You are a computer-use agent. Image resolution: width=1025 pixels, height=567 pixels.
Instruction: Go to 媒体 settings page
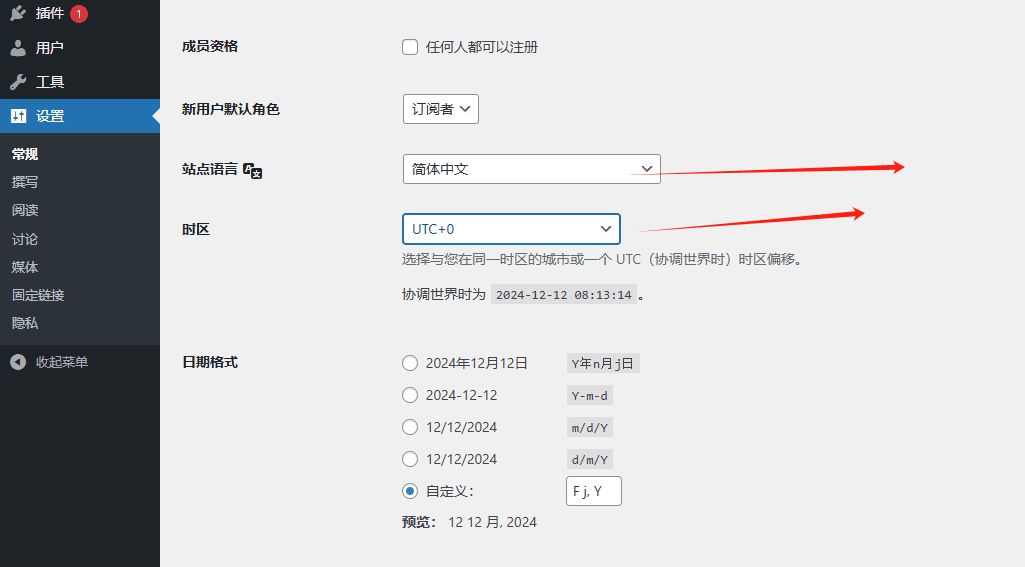(25, 267)
